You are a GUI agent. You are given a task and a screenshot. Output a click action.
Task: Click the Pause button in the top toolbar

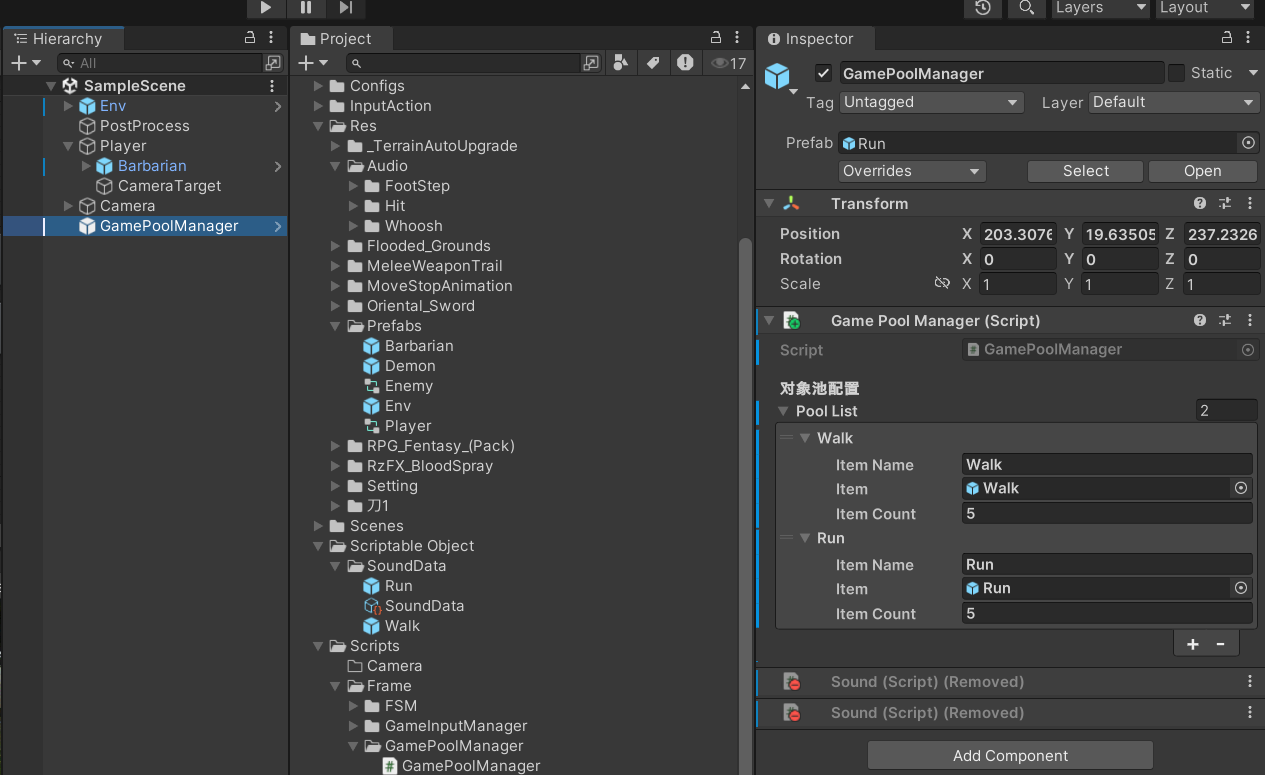coord(306,8)
